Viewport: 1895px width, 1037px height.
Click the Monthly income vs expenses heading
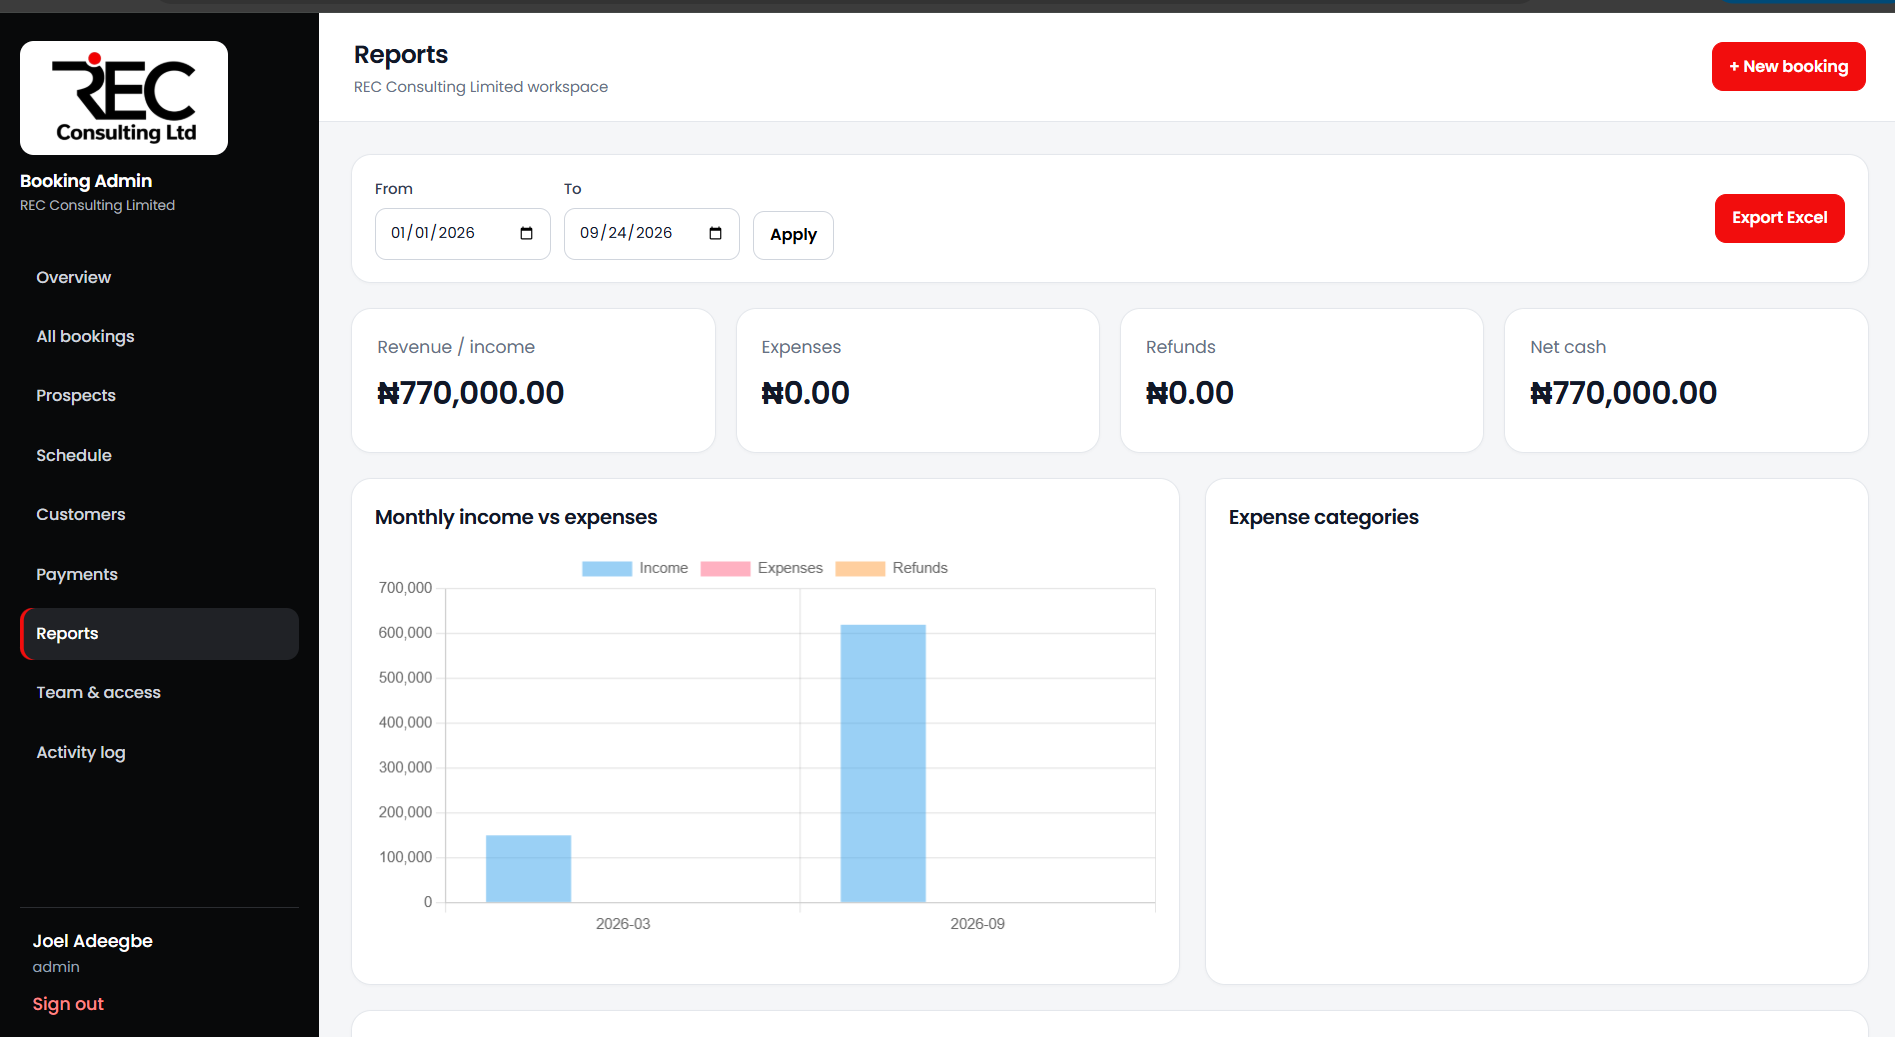click(x=516, y=517)
